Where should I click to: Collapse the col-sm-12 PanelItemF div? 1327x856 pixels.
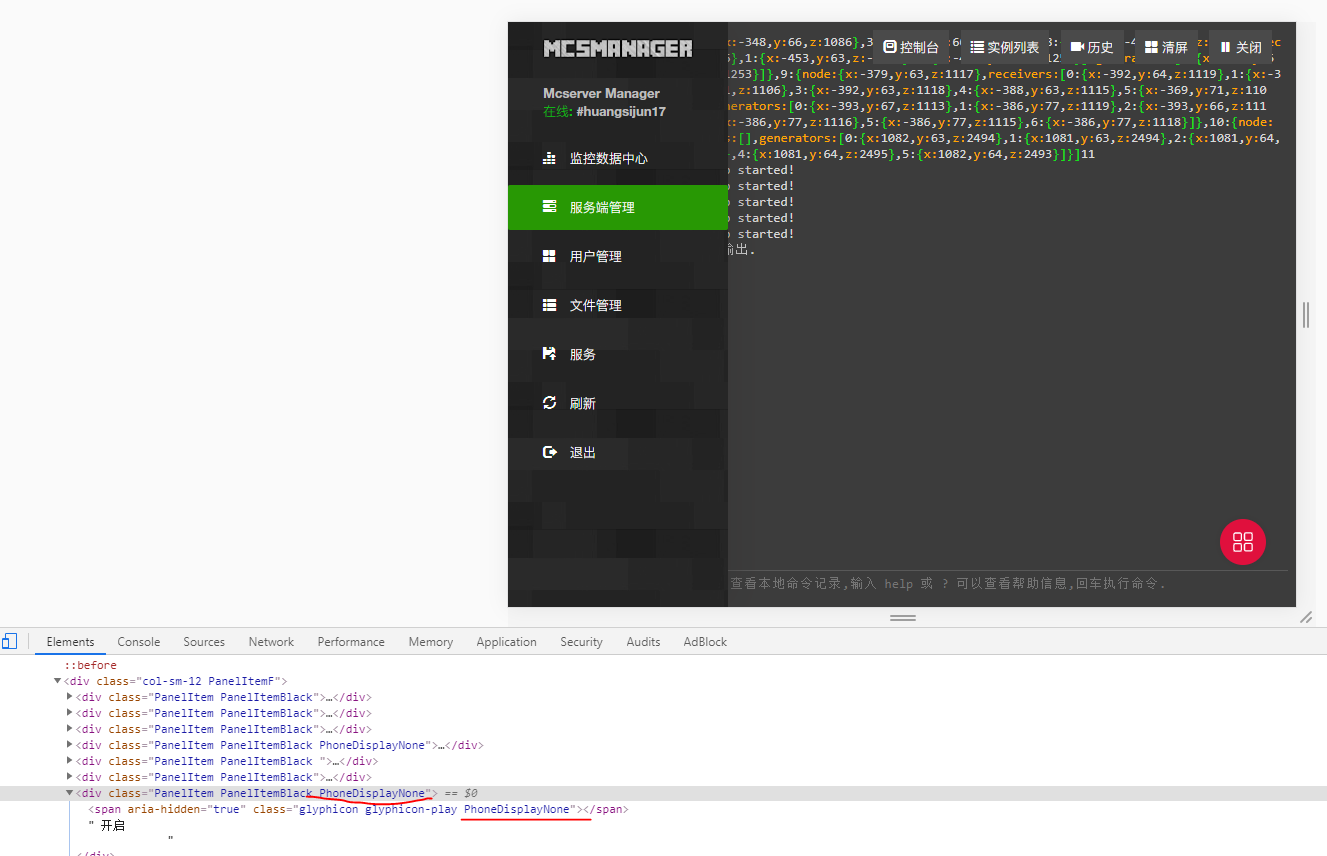[x=57, y=680]
